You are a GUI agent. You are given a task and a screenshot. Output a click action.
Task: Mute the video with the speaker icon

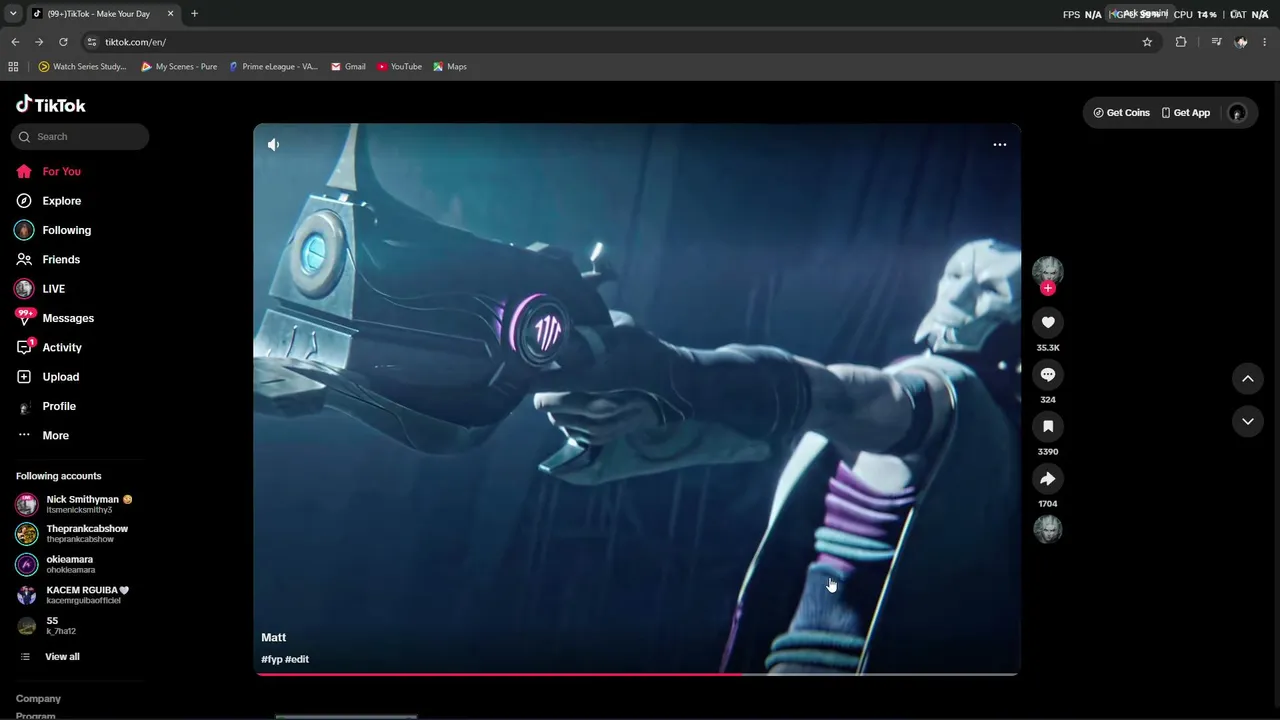pos(273,145)
